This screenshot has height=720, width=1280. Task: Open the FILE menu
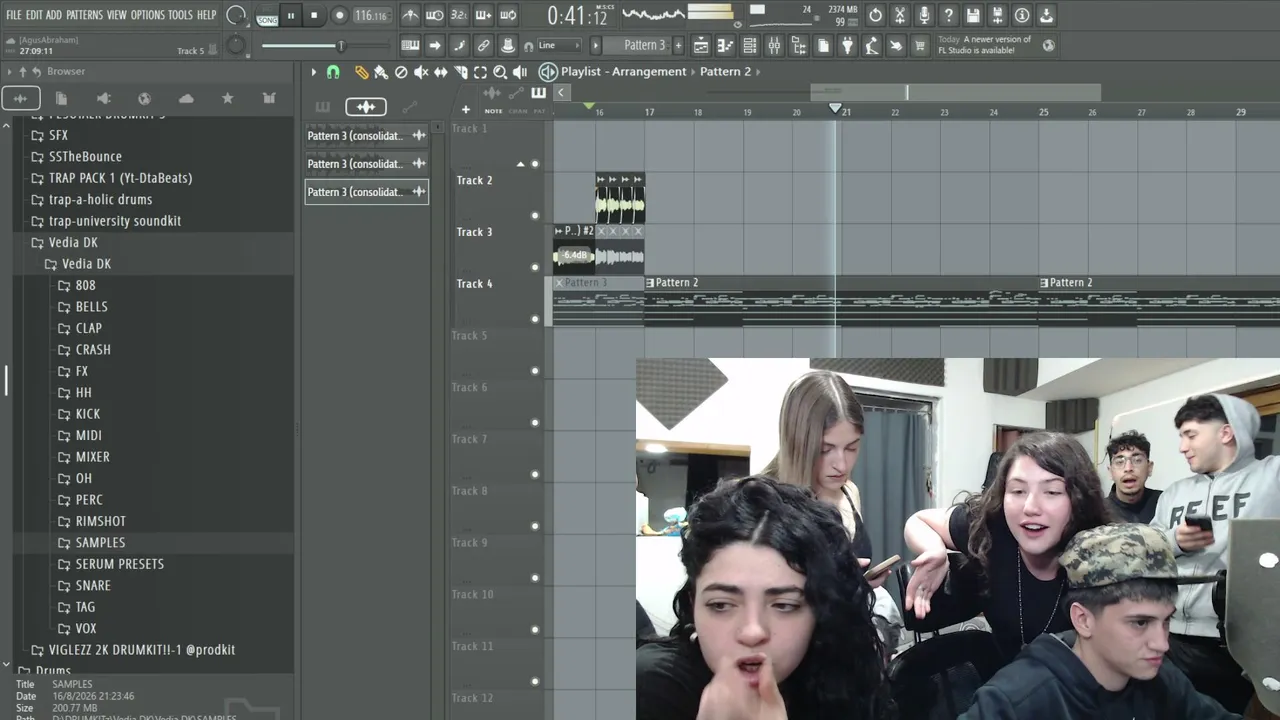(x=14, y=15)
